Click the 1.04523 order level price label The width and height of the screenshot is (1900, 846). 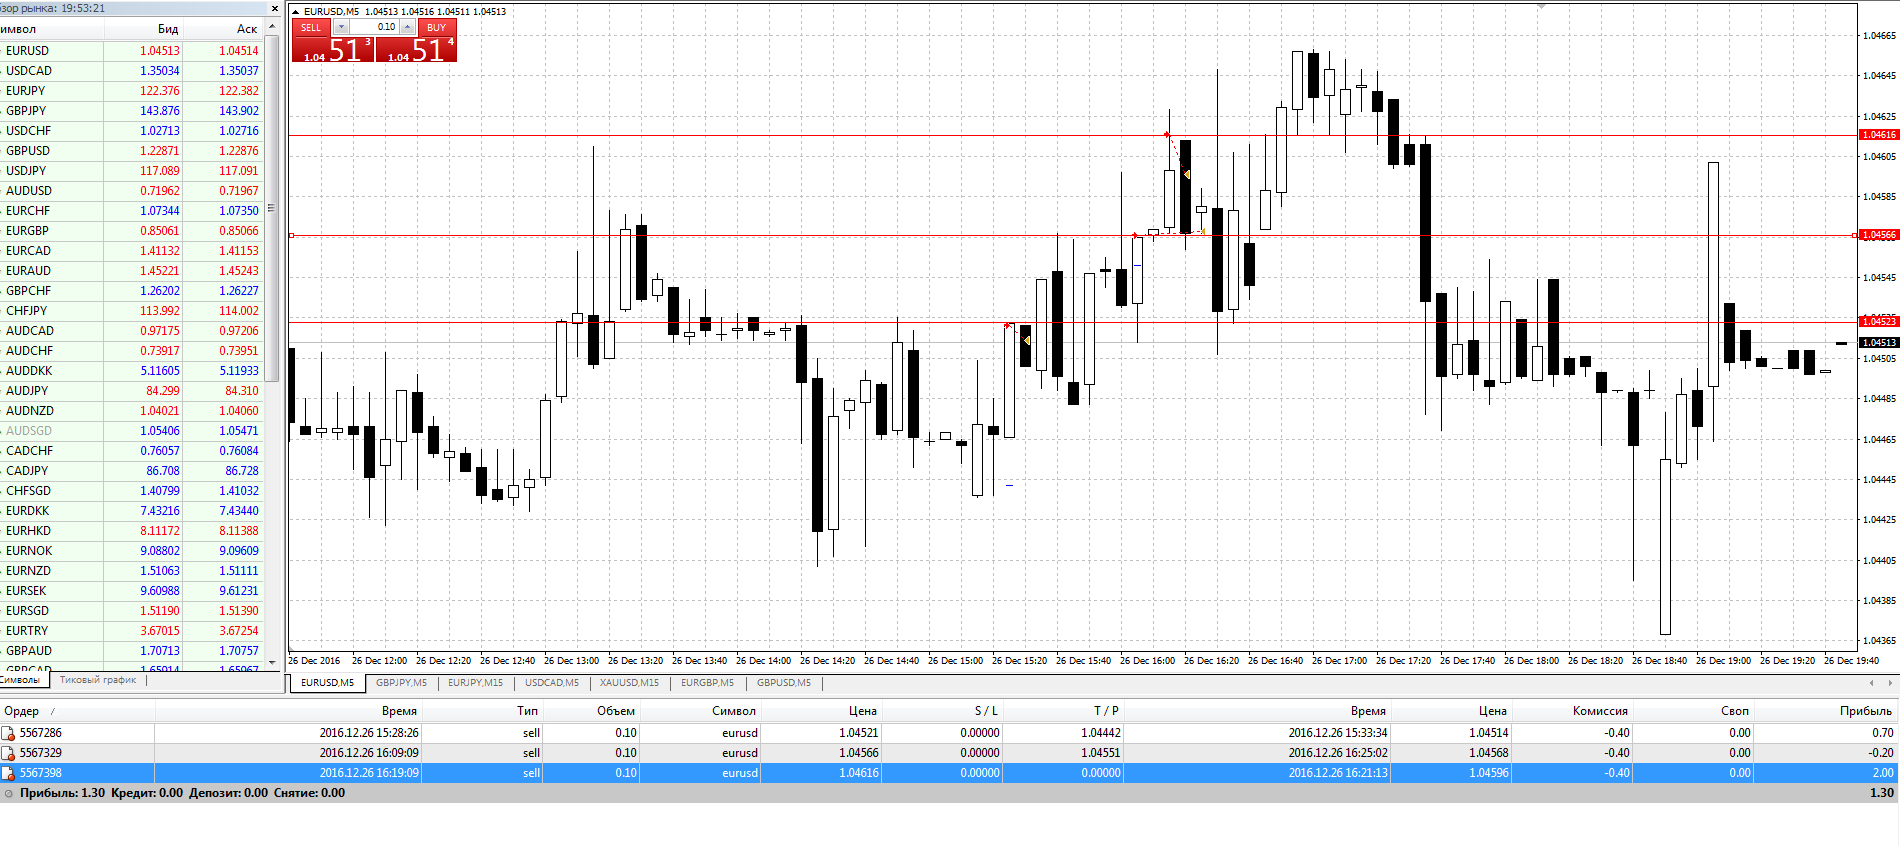tap(1879, 321)
